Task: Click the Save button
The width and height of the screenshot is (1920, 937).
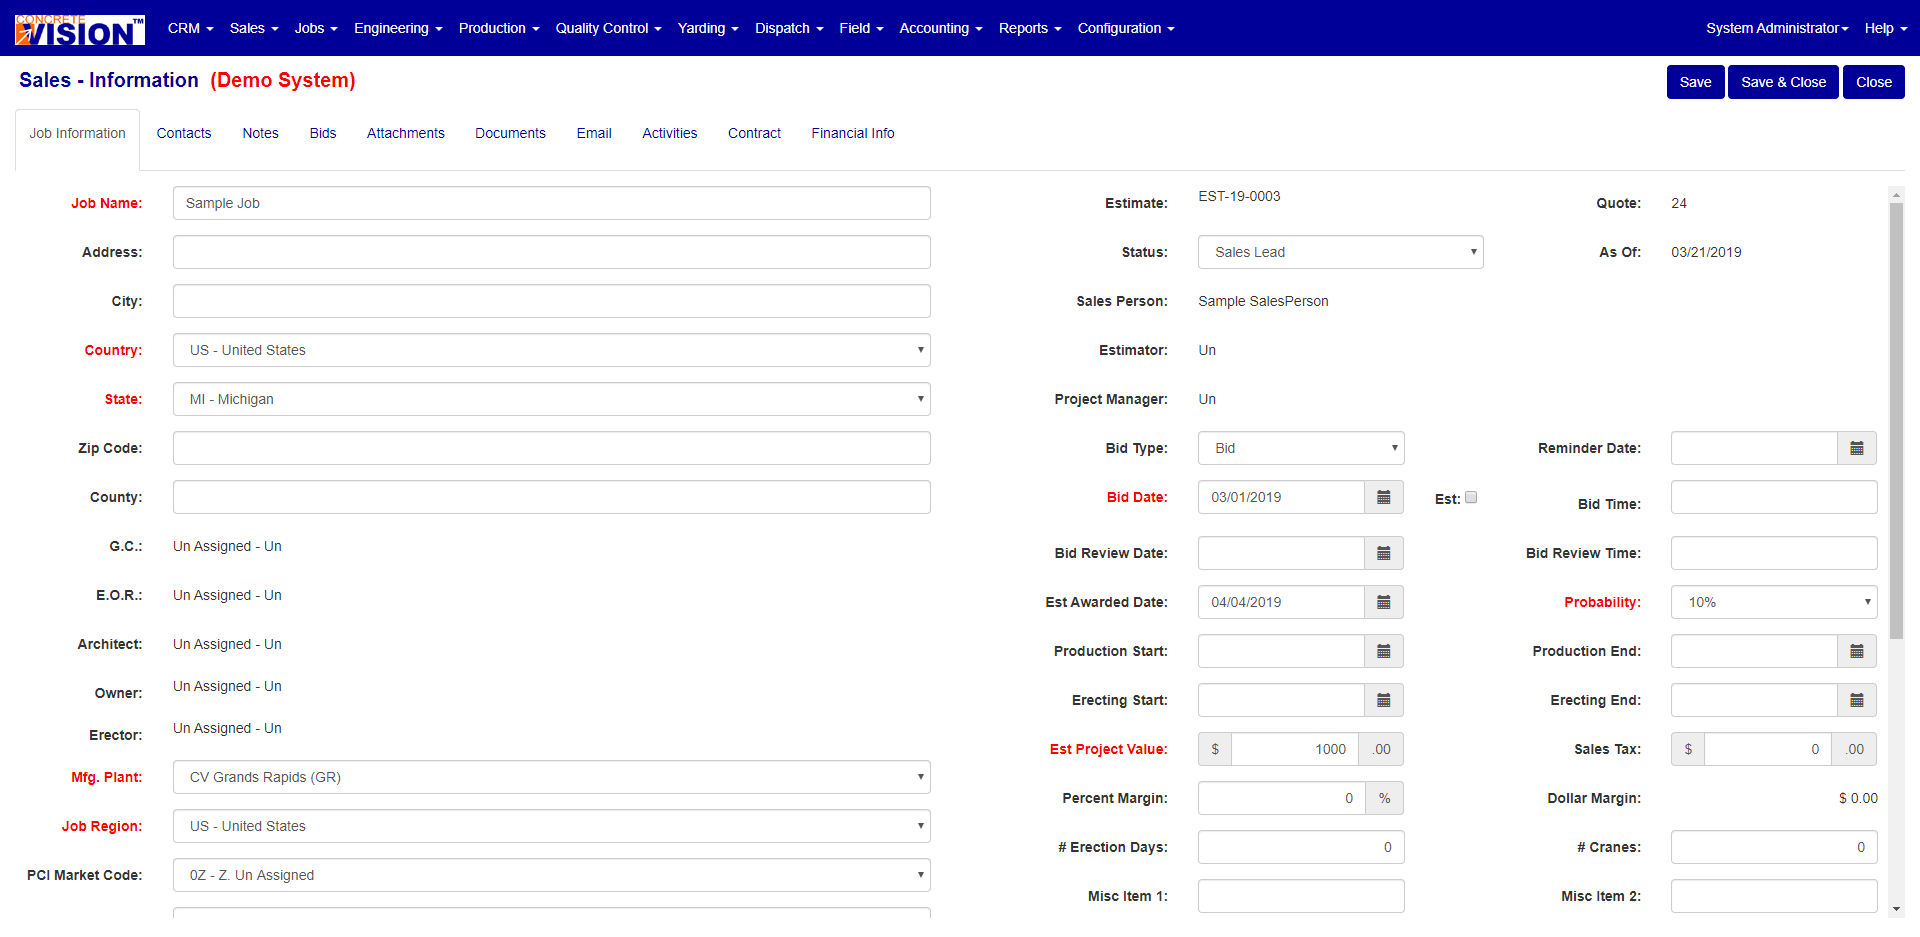Action: 1695,82
